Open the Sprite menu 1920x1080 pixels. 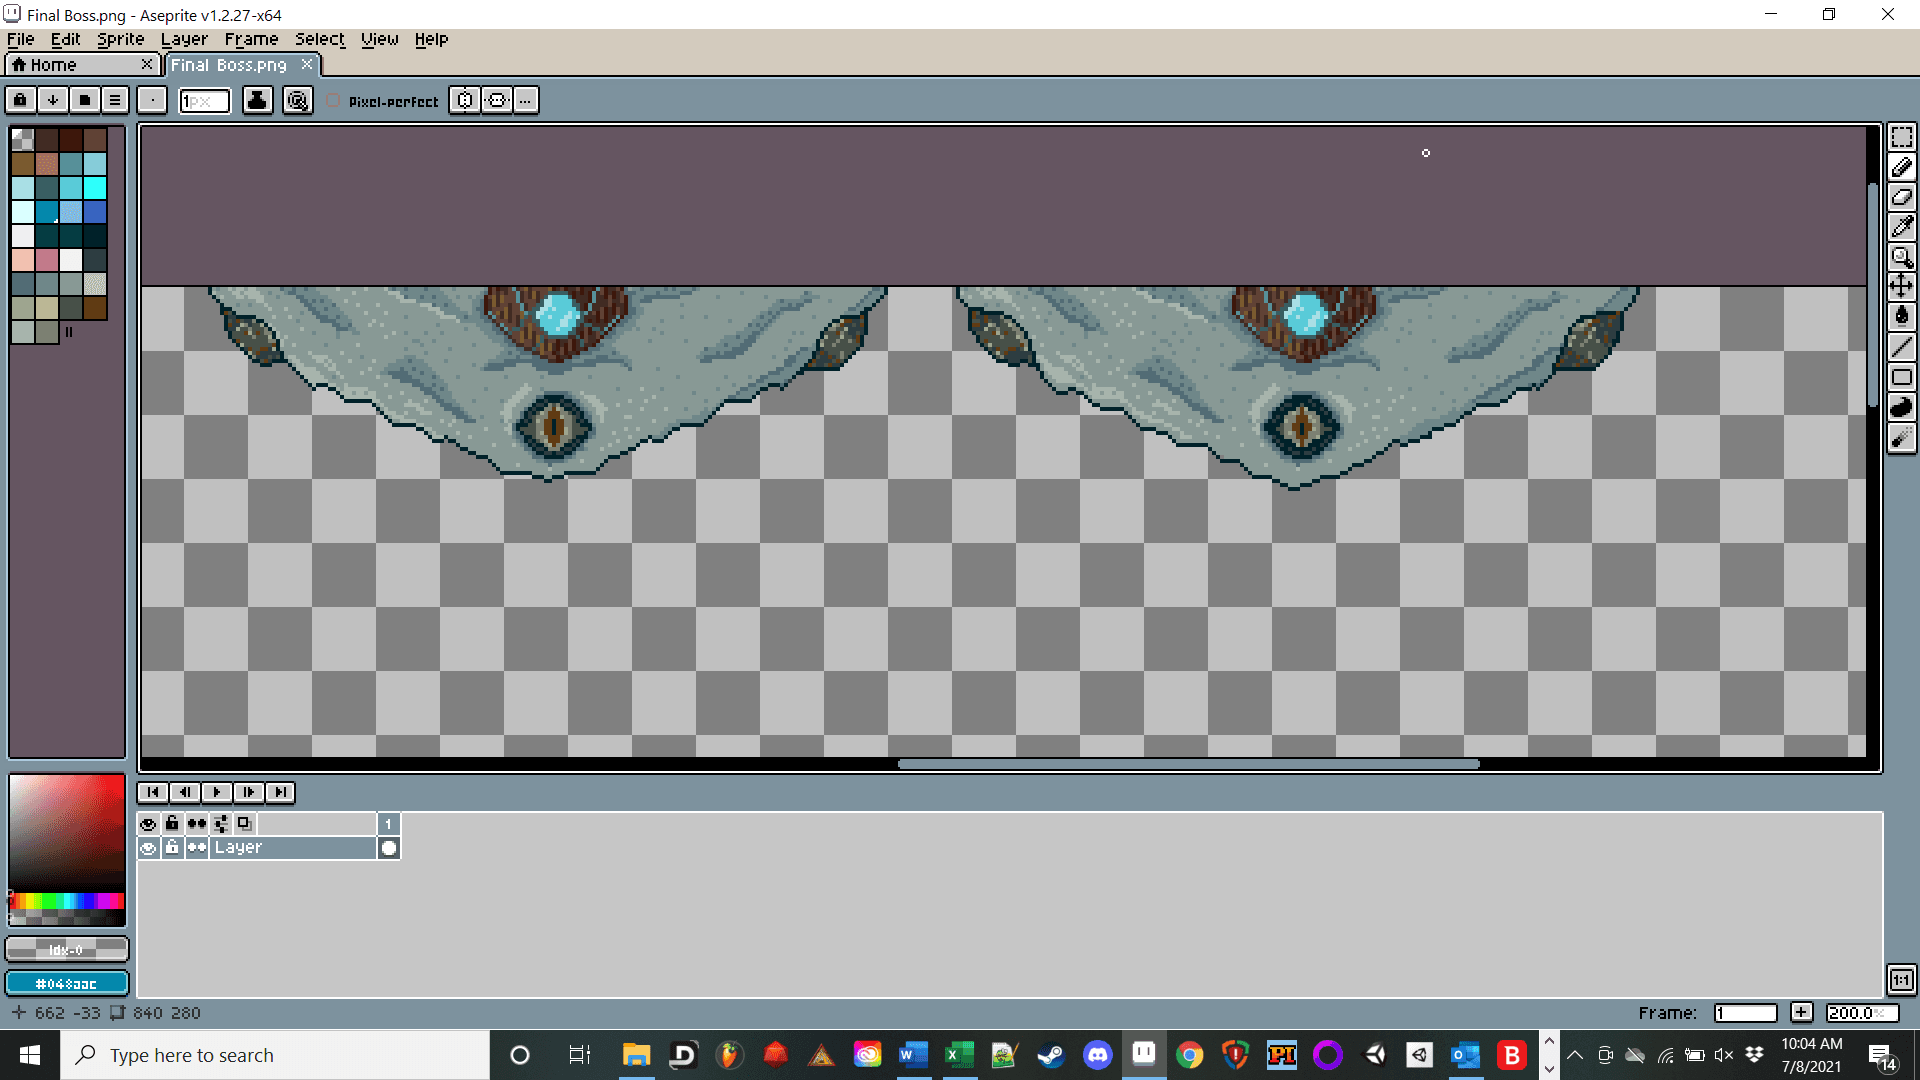click(x=120, y=39)
